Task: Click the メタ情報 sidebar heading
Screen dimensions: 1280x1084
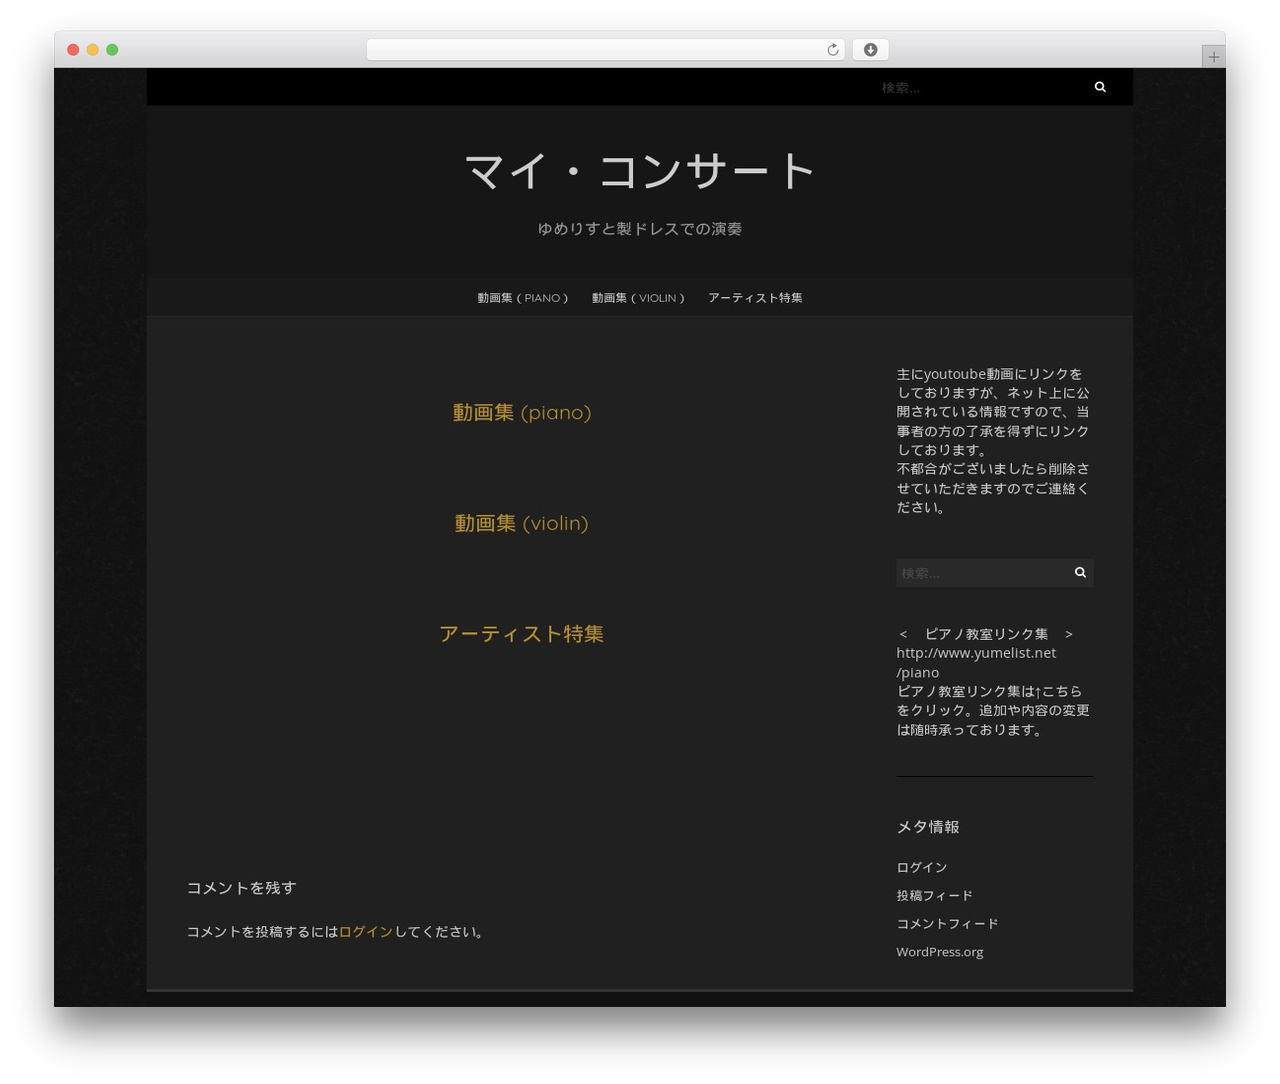Action: click(x=928, y=827)
